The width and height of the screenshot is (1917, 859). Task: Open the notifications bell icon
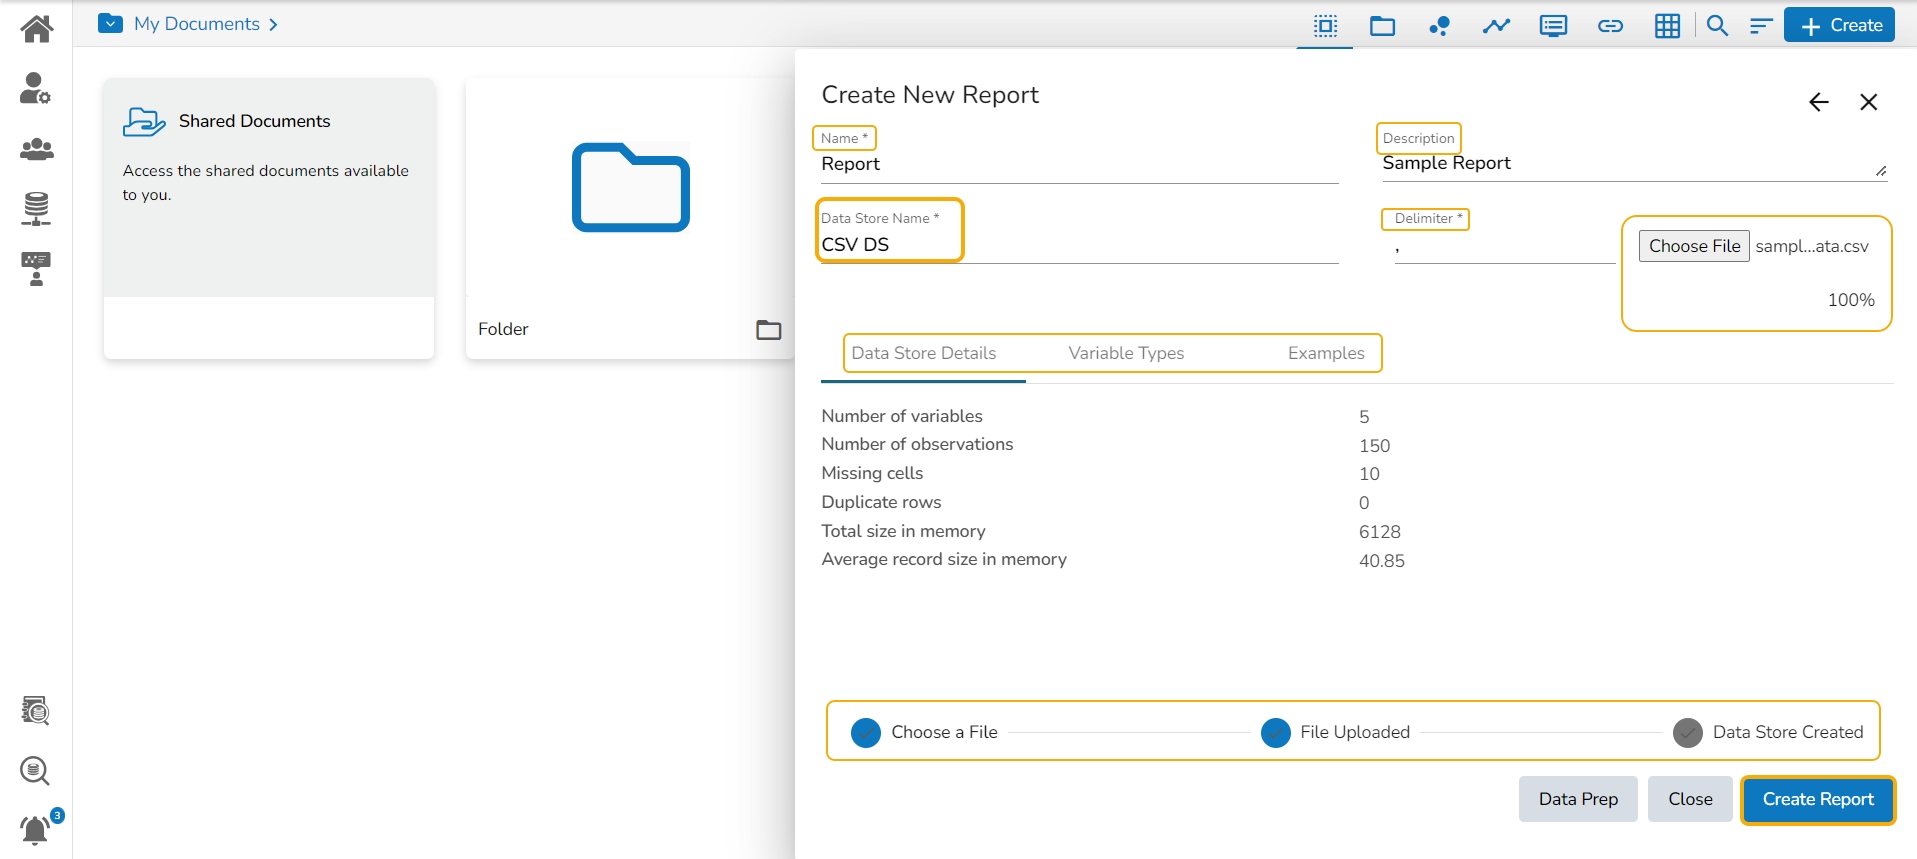[36, 829]
